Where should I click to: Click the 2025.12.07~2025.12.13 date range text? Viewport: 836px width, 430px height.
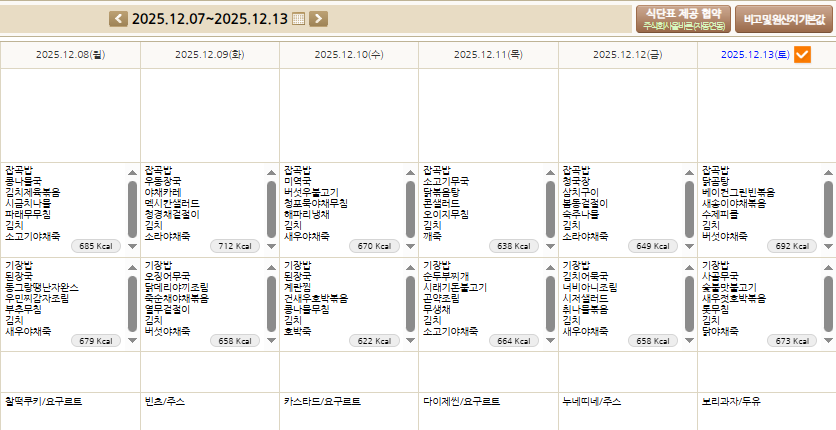(x=209, y=18)
